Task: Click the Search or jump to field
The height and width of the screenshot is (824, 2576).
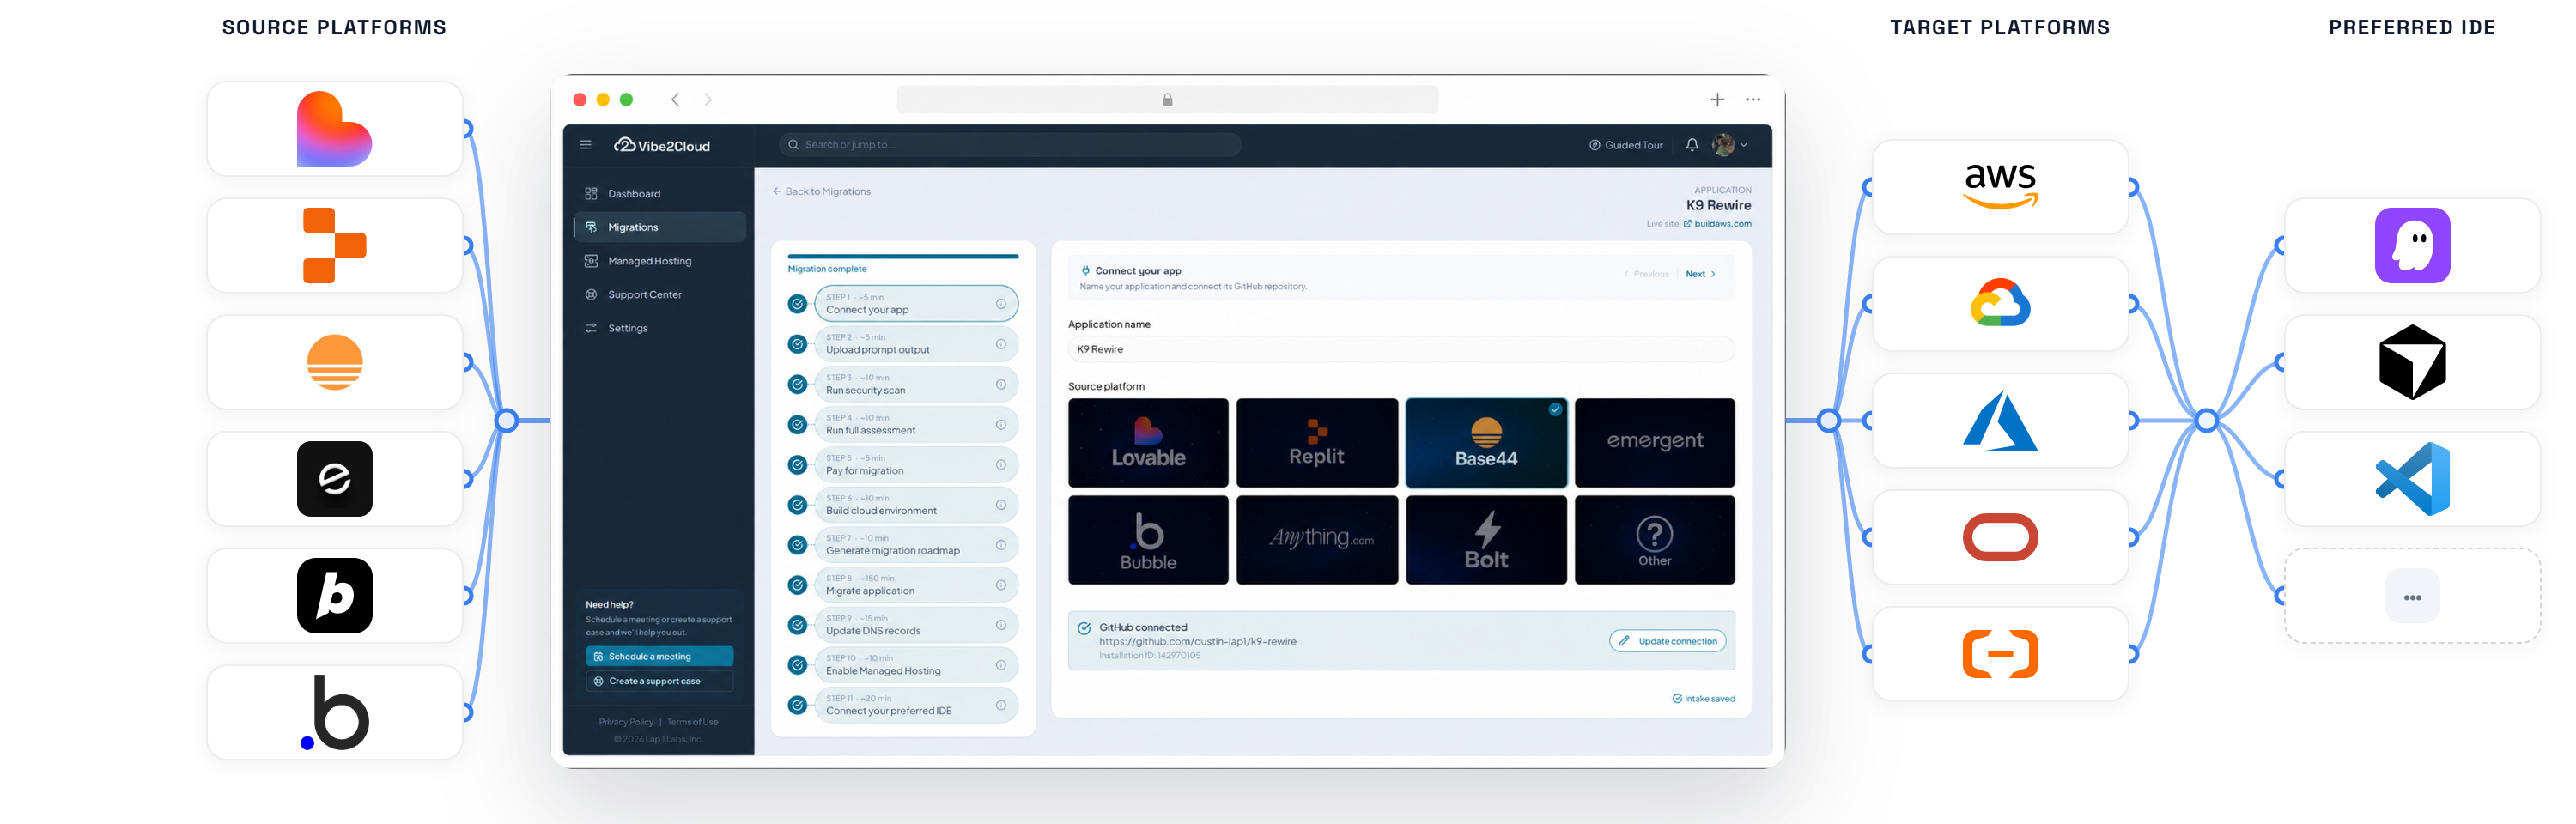Action: pos(1010,145)
